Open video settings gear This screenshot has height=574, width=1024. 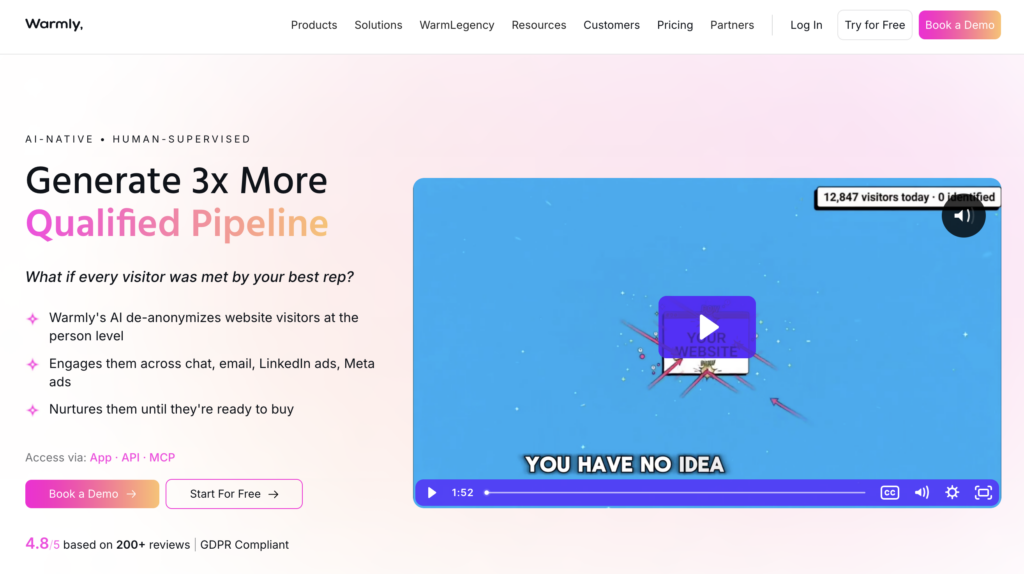[952, 492]
